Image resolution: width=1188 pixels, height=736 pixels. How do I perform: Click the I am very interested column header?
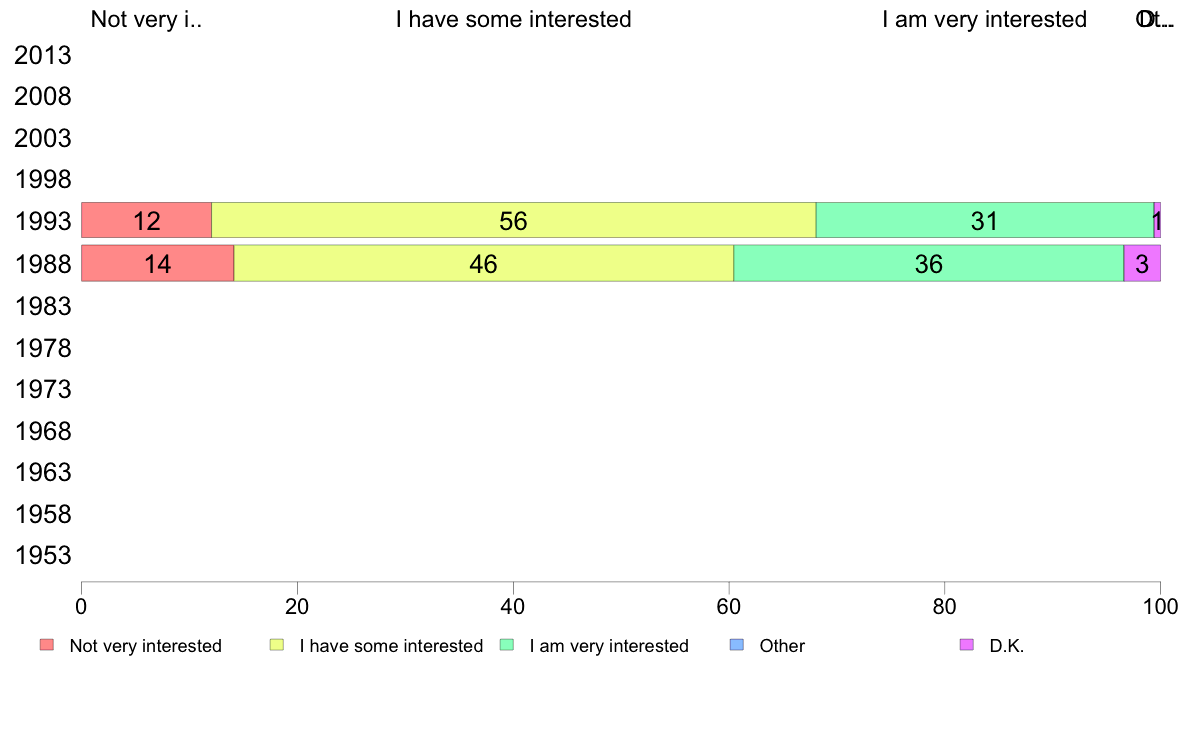[x=984, y=19]
